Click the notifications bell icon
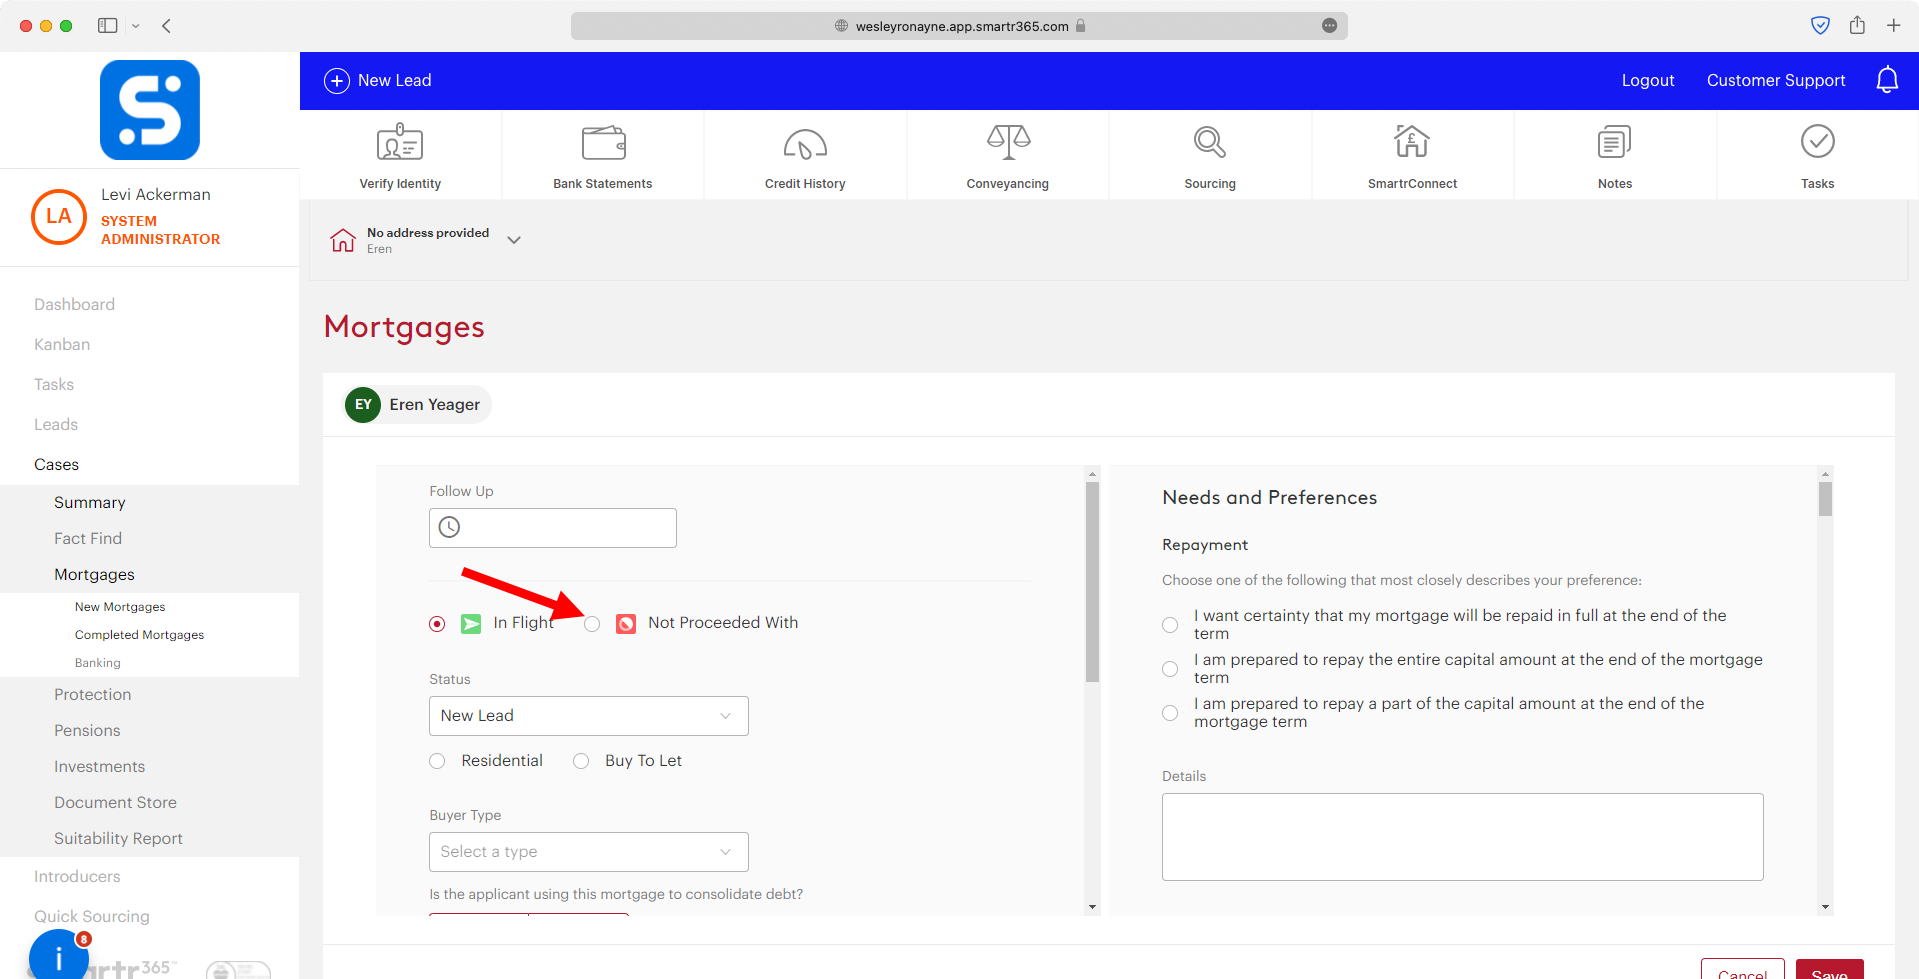This screenshot has height=979, width=1919. pyautogui.click(x=1887, y=80)
